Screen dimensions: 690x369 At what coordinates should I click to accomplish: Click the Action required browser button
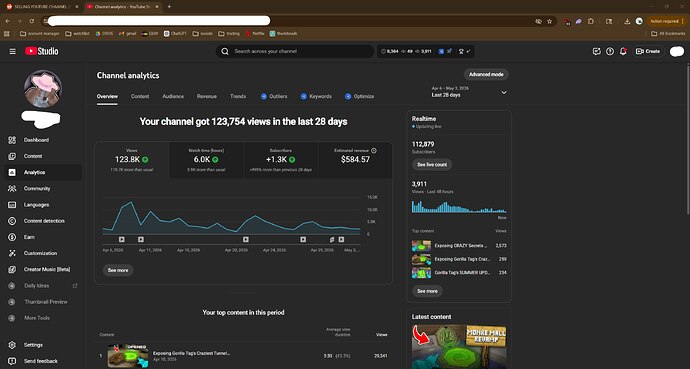[666, 21]
